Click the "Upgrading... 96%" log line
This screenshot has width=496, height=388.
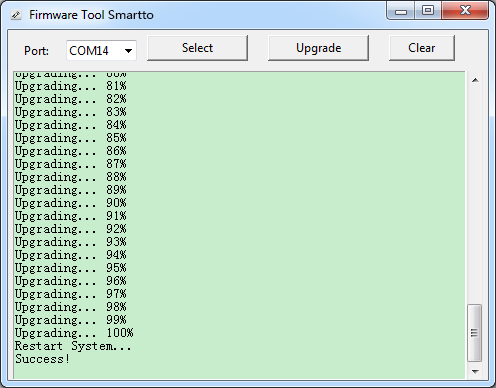pyautogui.click(x=71, y=281)
